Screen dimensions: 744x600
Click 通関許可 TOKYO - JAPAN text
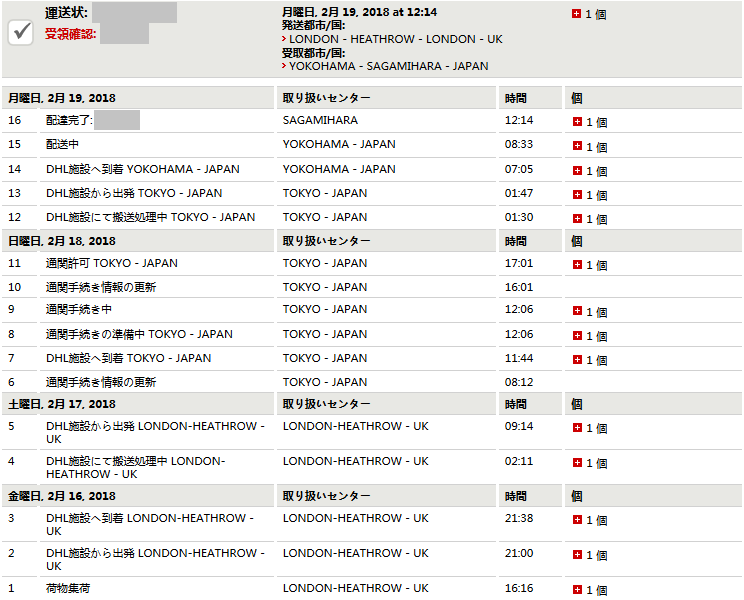click(x=112, y=263)
